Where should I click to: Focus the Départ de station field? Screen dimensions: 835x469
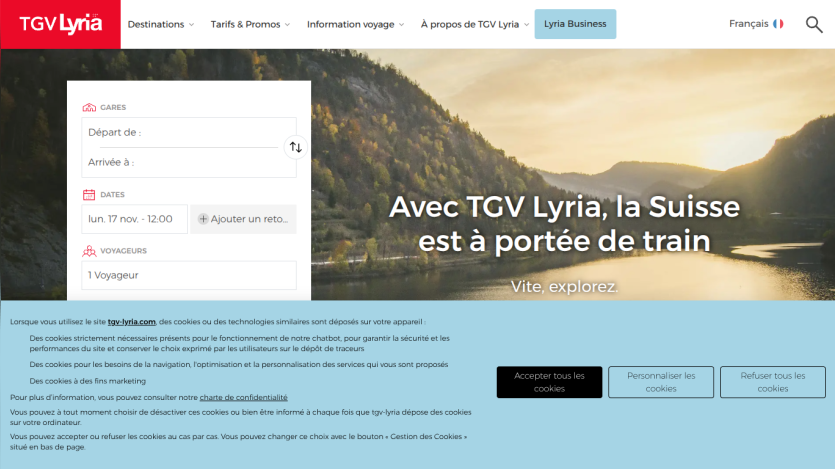183,133
